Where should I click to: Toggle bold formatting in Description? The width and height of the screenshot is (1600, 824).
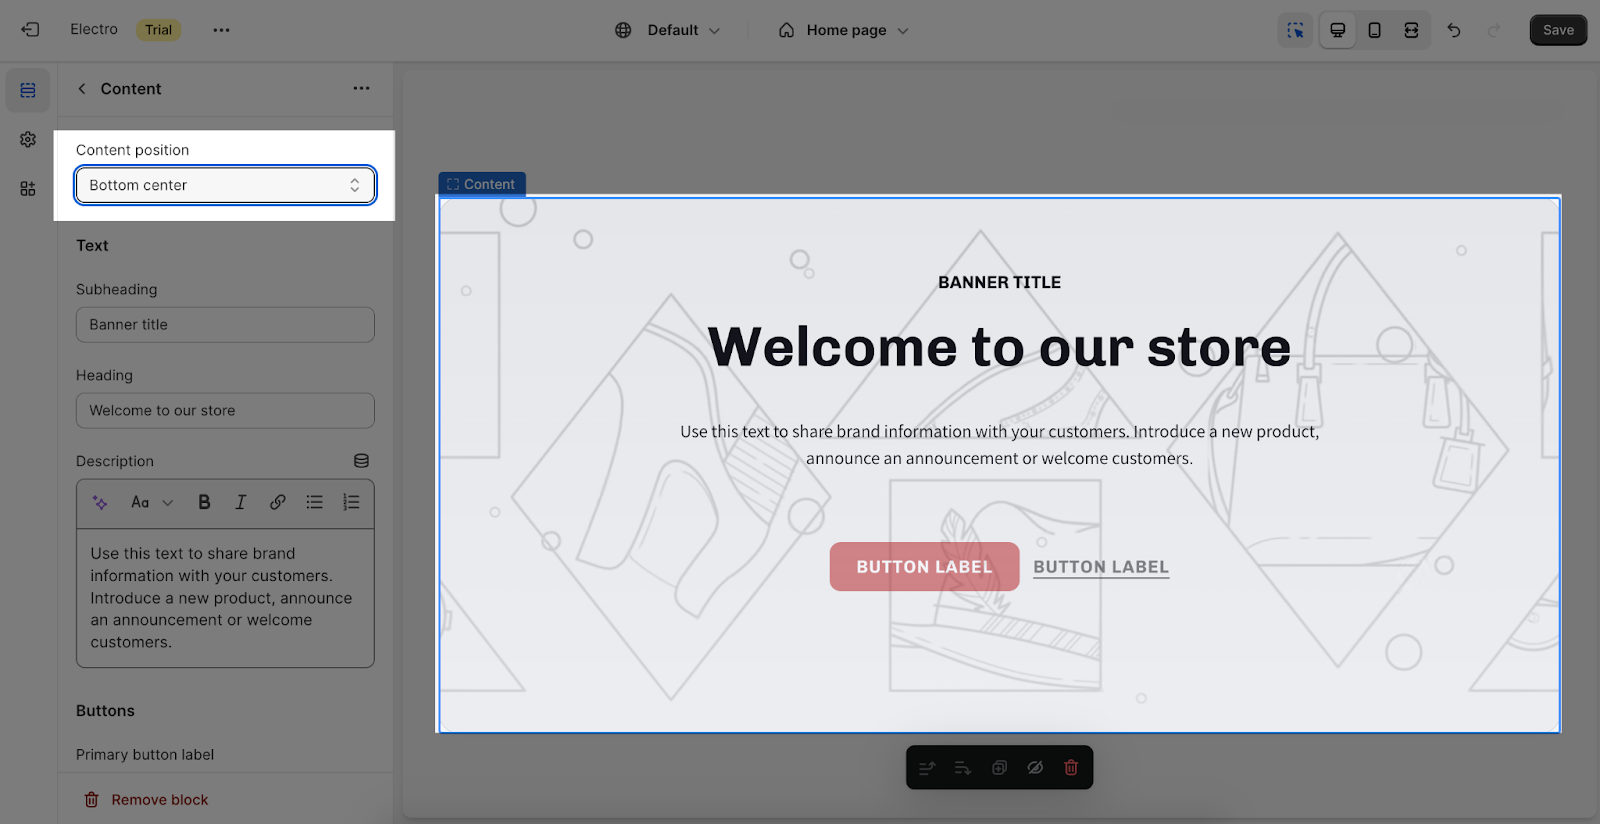(x=204, y=502)
